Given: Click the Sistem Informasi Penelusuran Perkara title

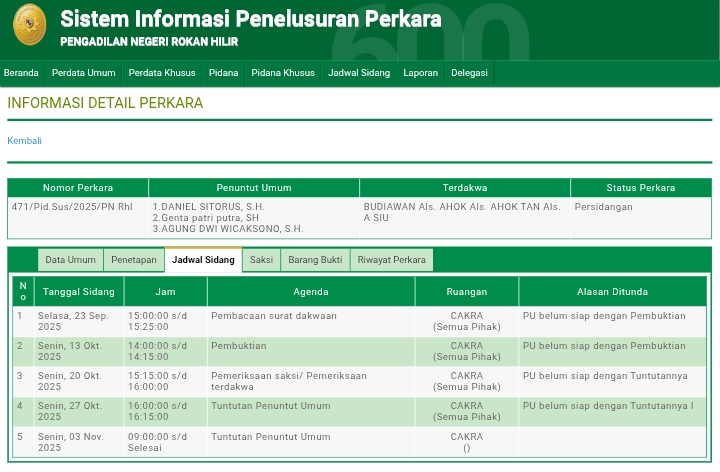Looking at the screenshot, I should coord(250,19).
